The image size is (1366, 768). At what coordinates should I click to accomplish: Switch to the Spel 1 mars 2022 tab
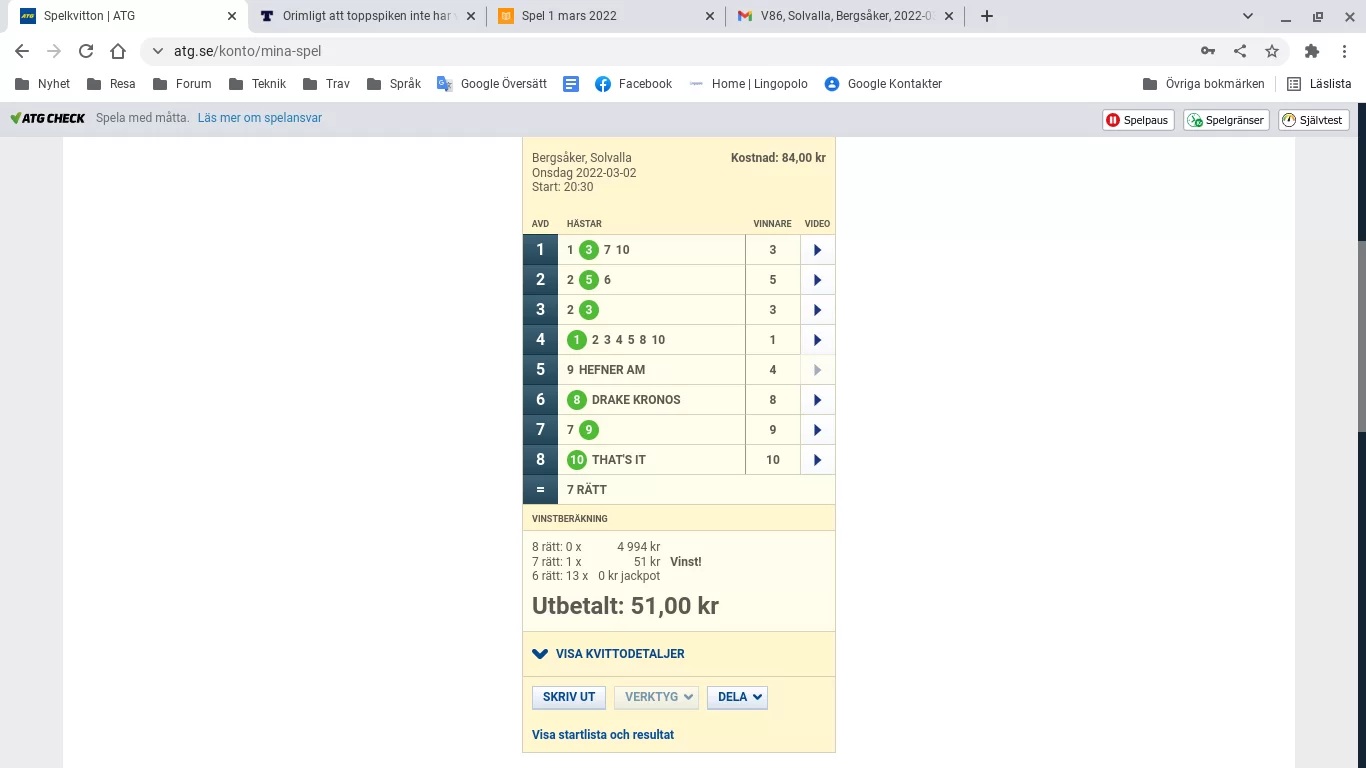(x=603, y=16)
